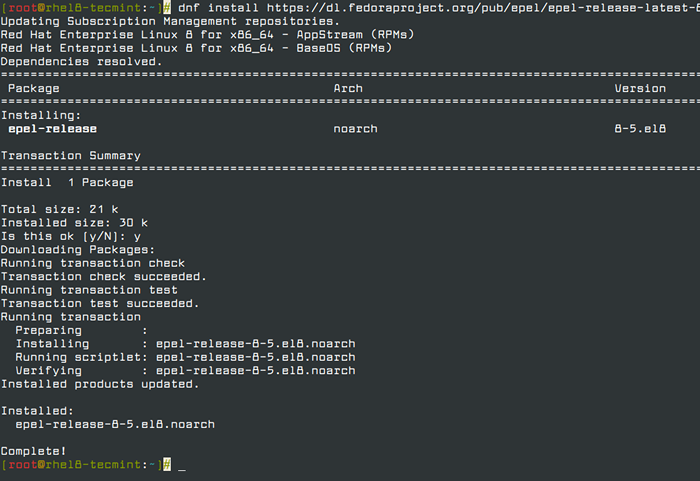Image resolution: width=700 pixels, height=481 pixels.
Task: Click the Version column header
Action: pyautogui.click(x=639, y=88)
